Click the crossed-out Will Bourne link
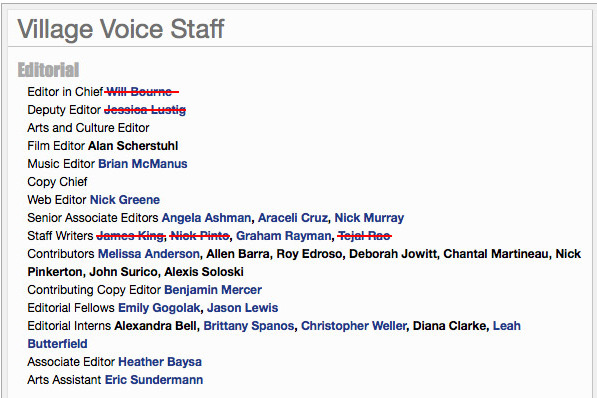This screenshot has width=597, height=398. click(x=141, y=92)
